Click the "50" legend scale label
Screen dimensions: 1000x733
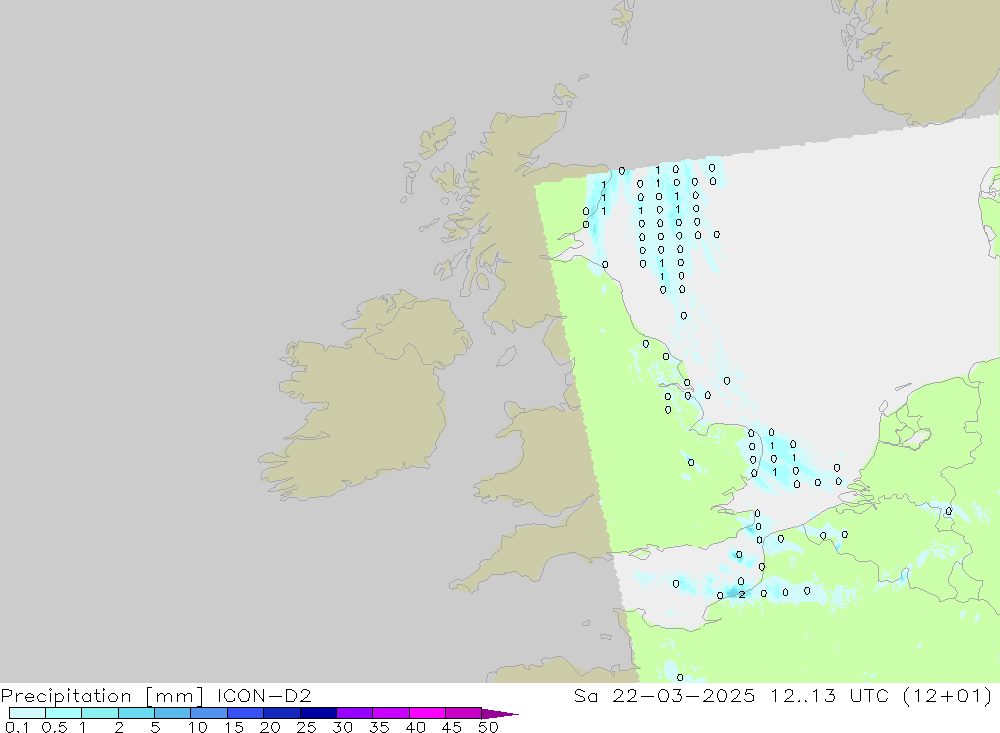(x=488, y=727)
